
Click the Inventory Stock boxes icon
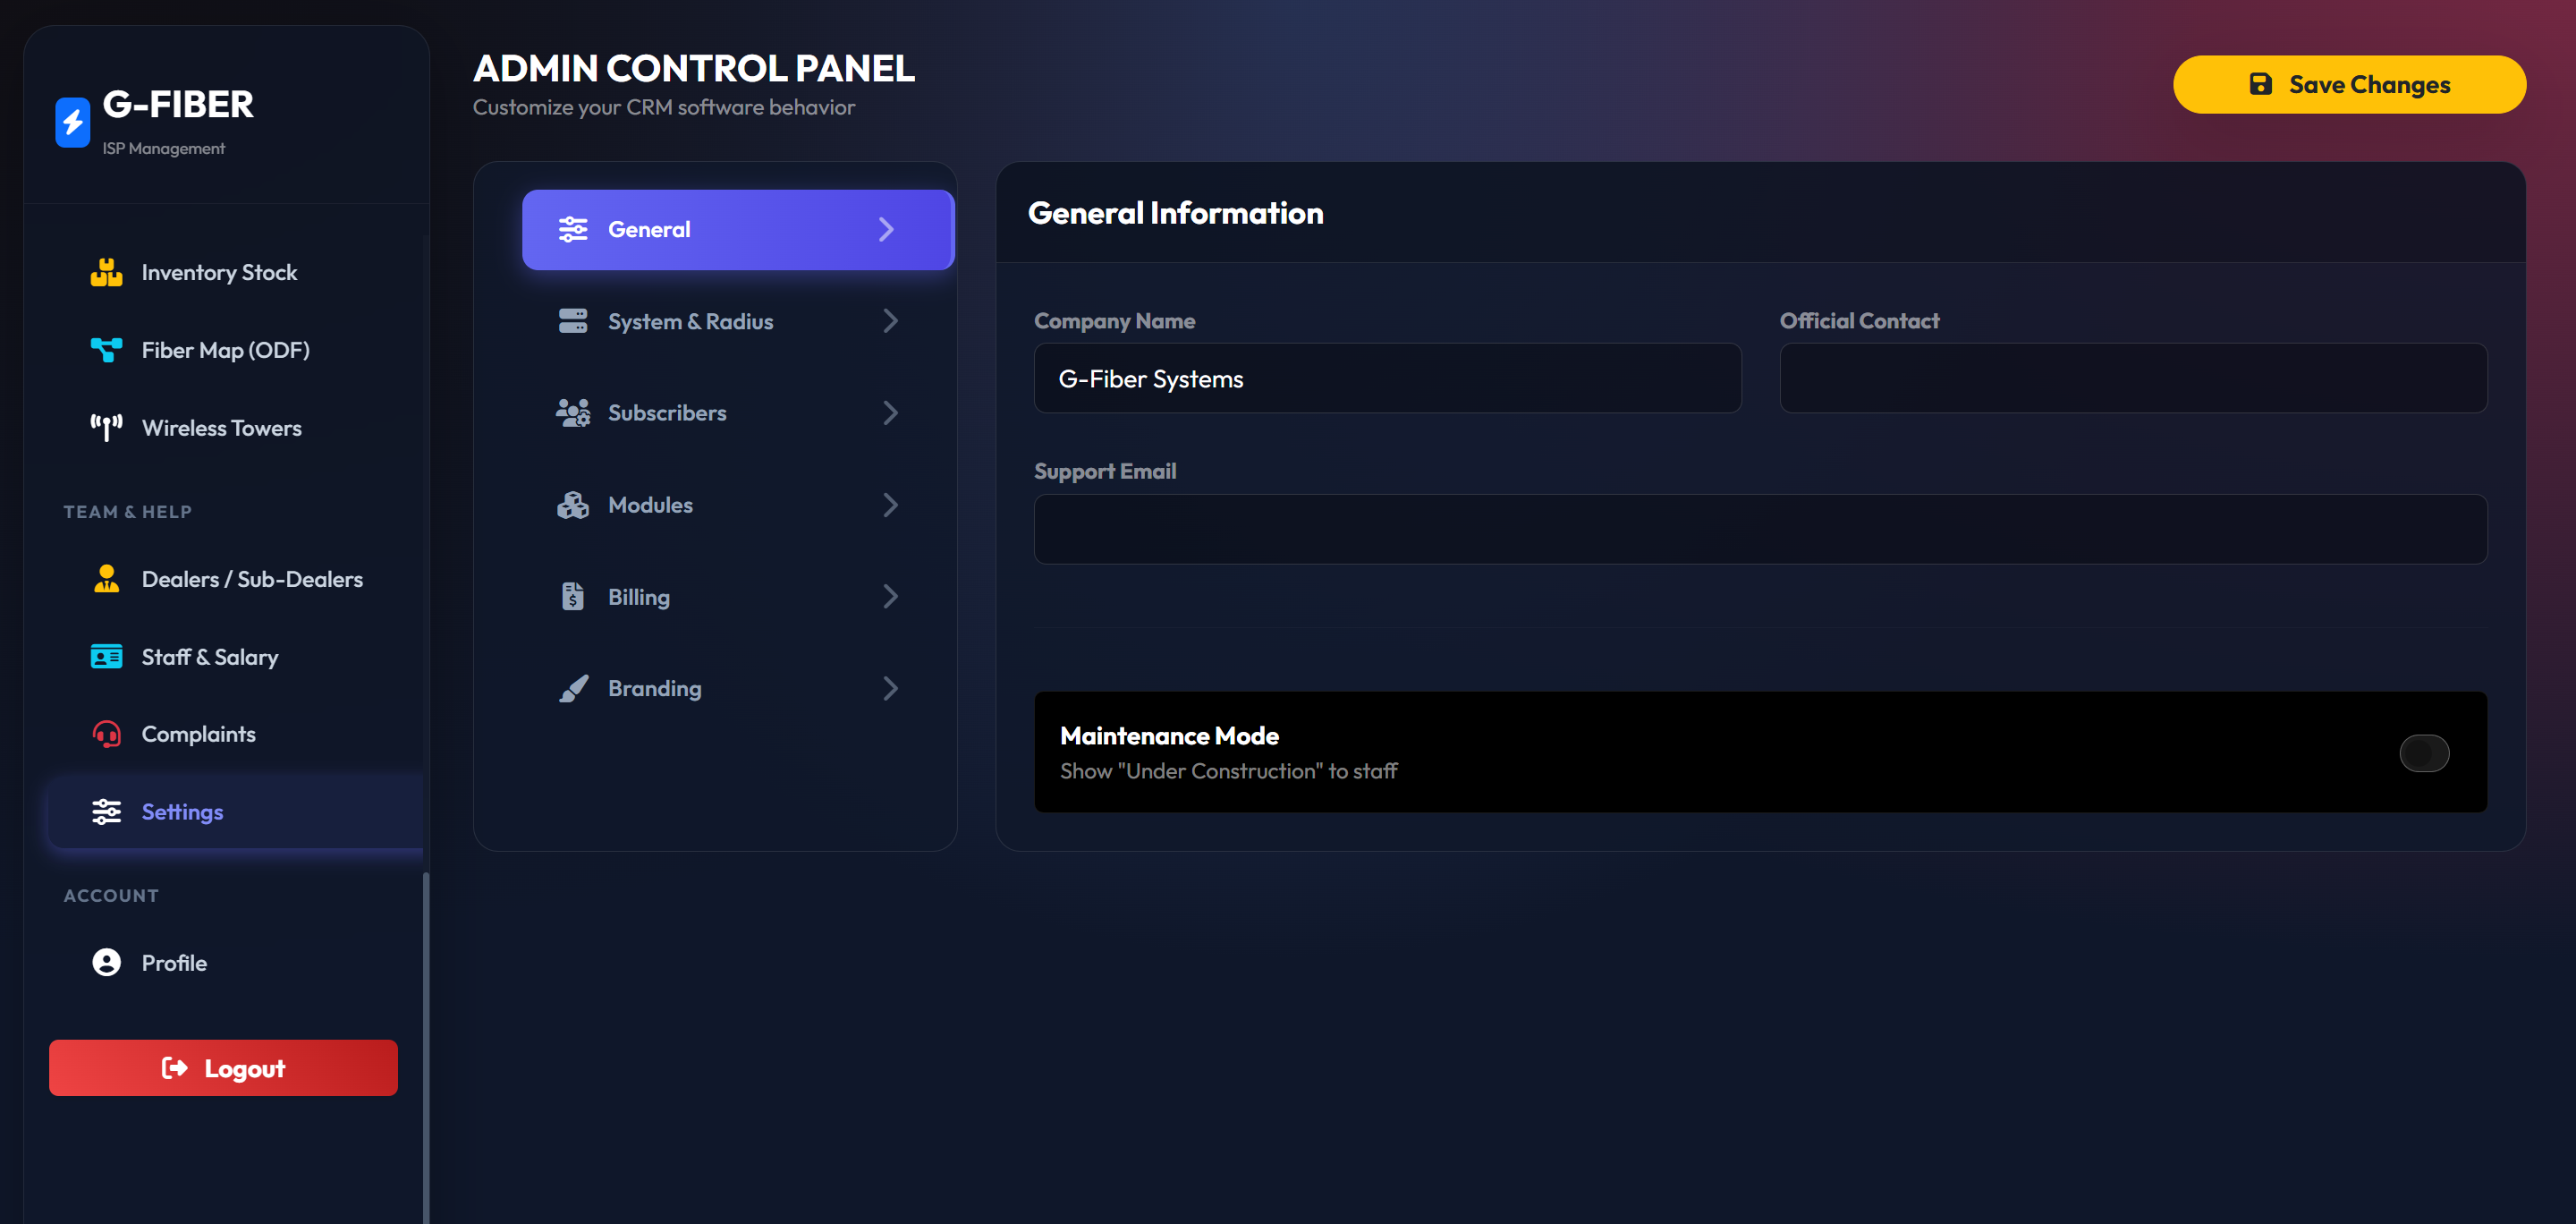click(x=106, y=272)
